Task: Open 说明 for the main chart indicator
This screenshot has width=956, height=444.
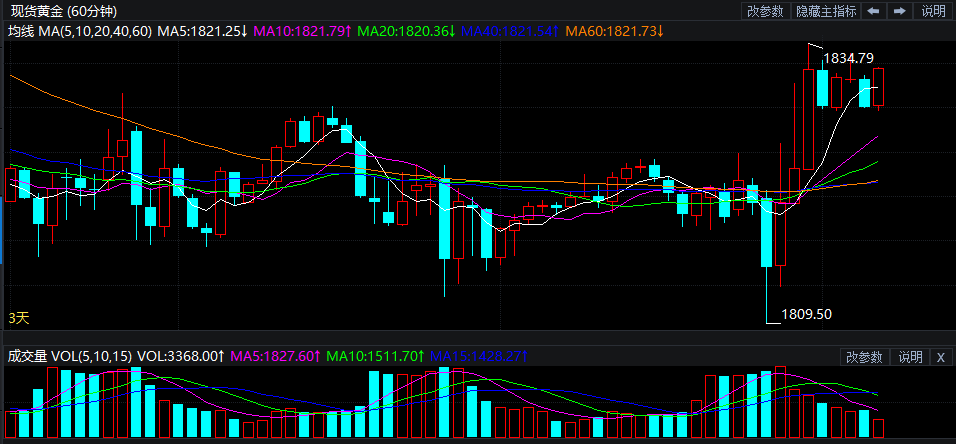Action: (x=933, y=11)
